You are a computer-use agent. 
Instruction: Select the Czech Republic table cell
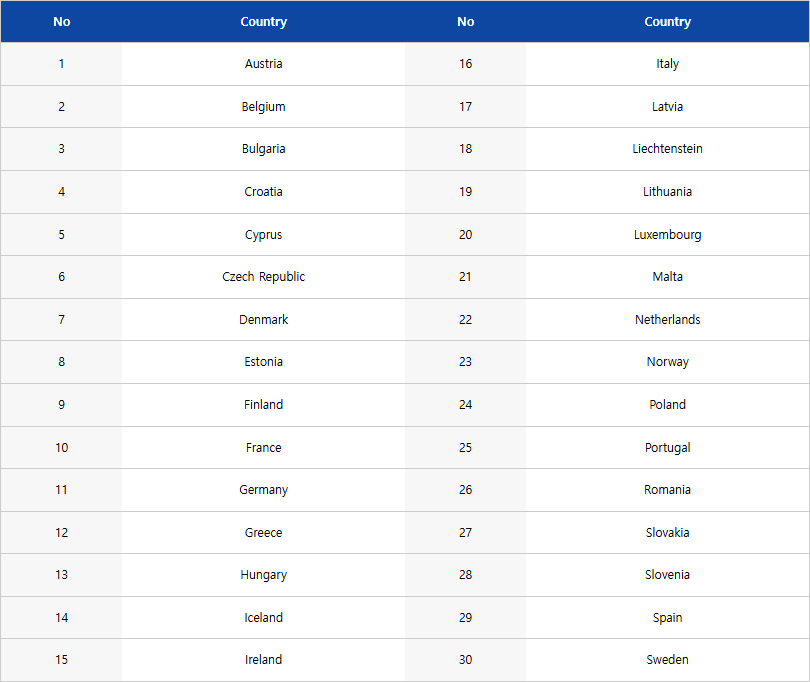263,277
